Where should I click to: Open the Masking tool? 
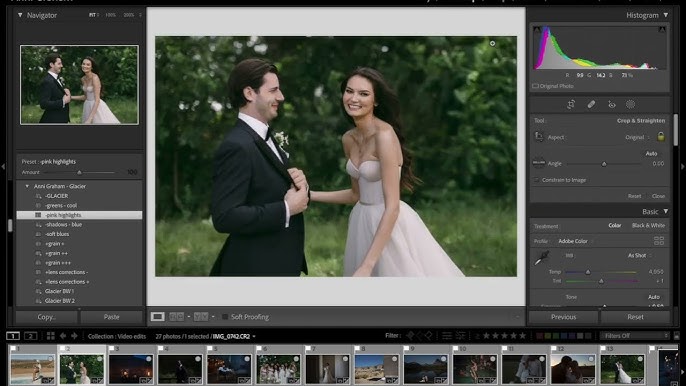(630, 104)
